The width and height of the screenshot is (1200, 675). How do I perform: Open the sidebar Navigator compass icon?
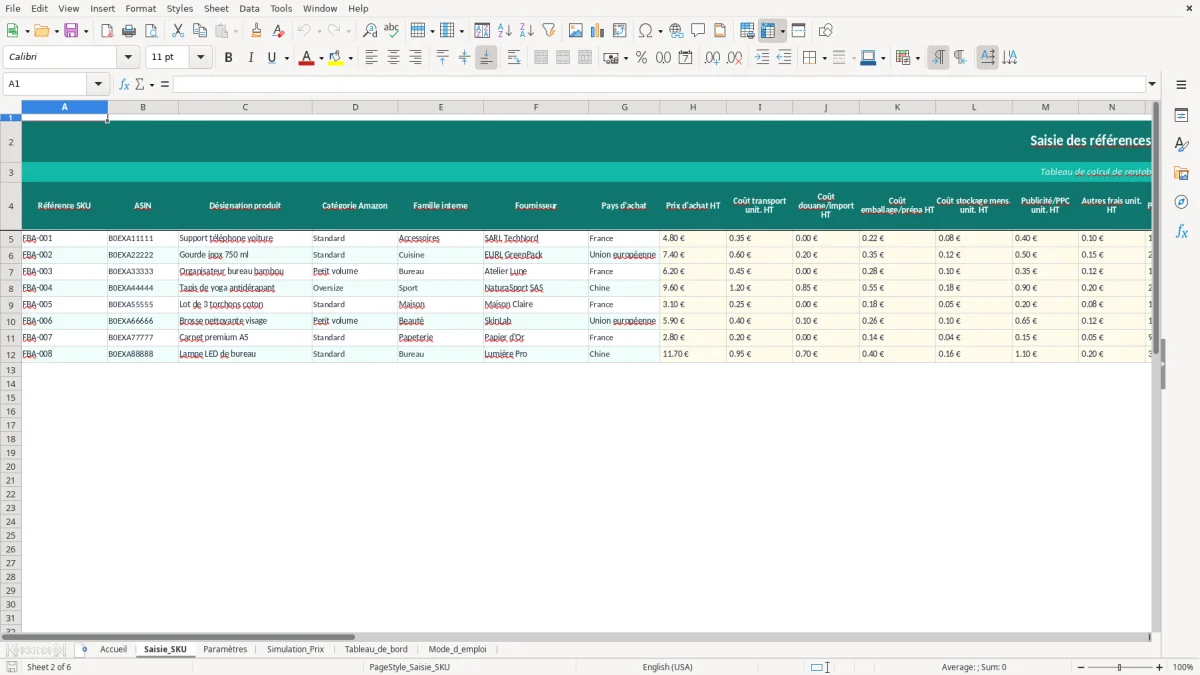tap(1181, 202)
